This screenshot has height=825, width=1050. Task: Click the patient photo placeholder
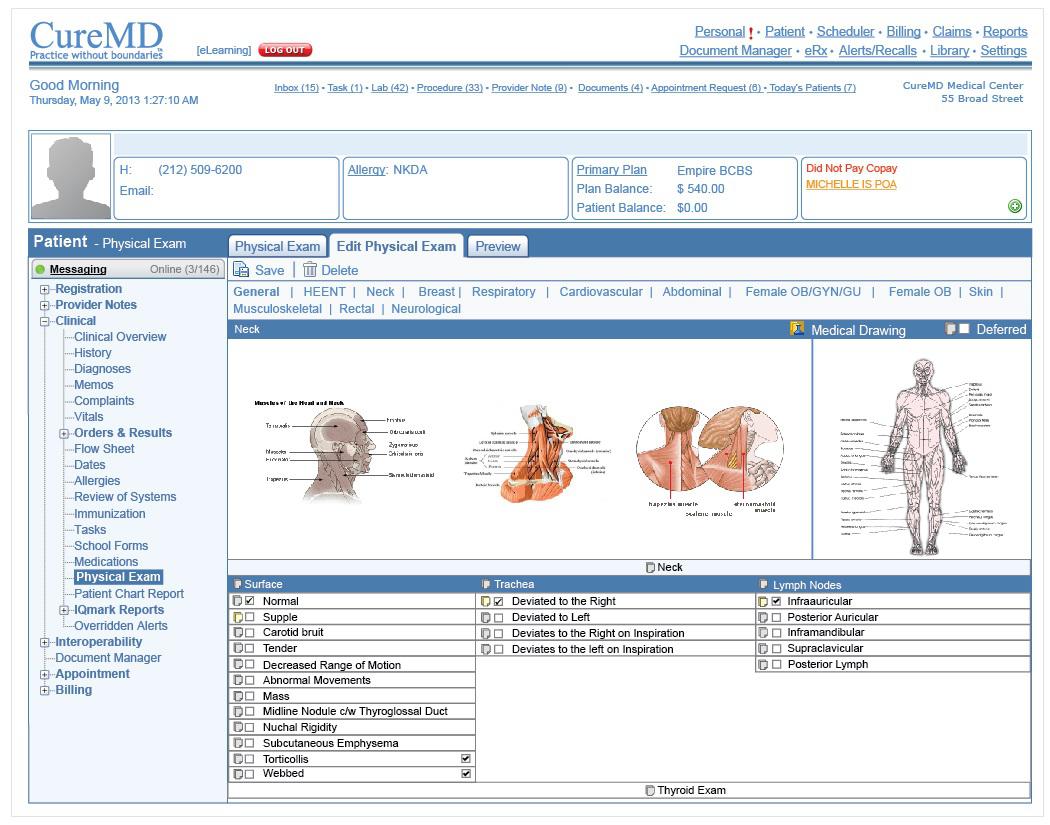(x=71, y=177)
